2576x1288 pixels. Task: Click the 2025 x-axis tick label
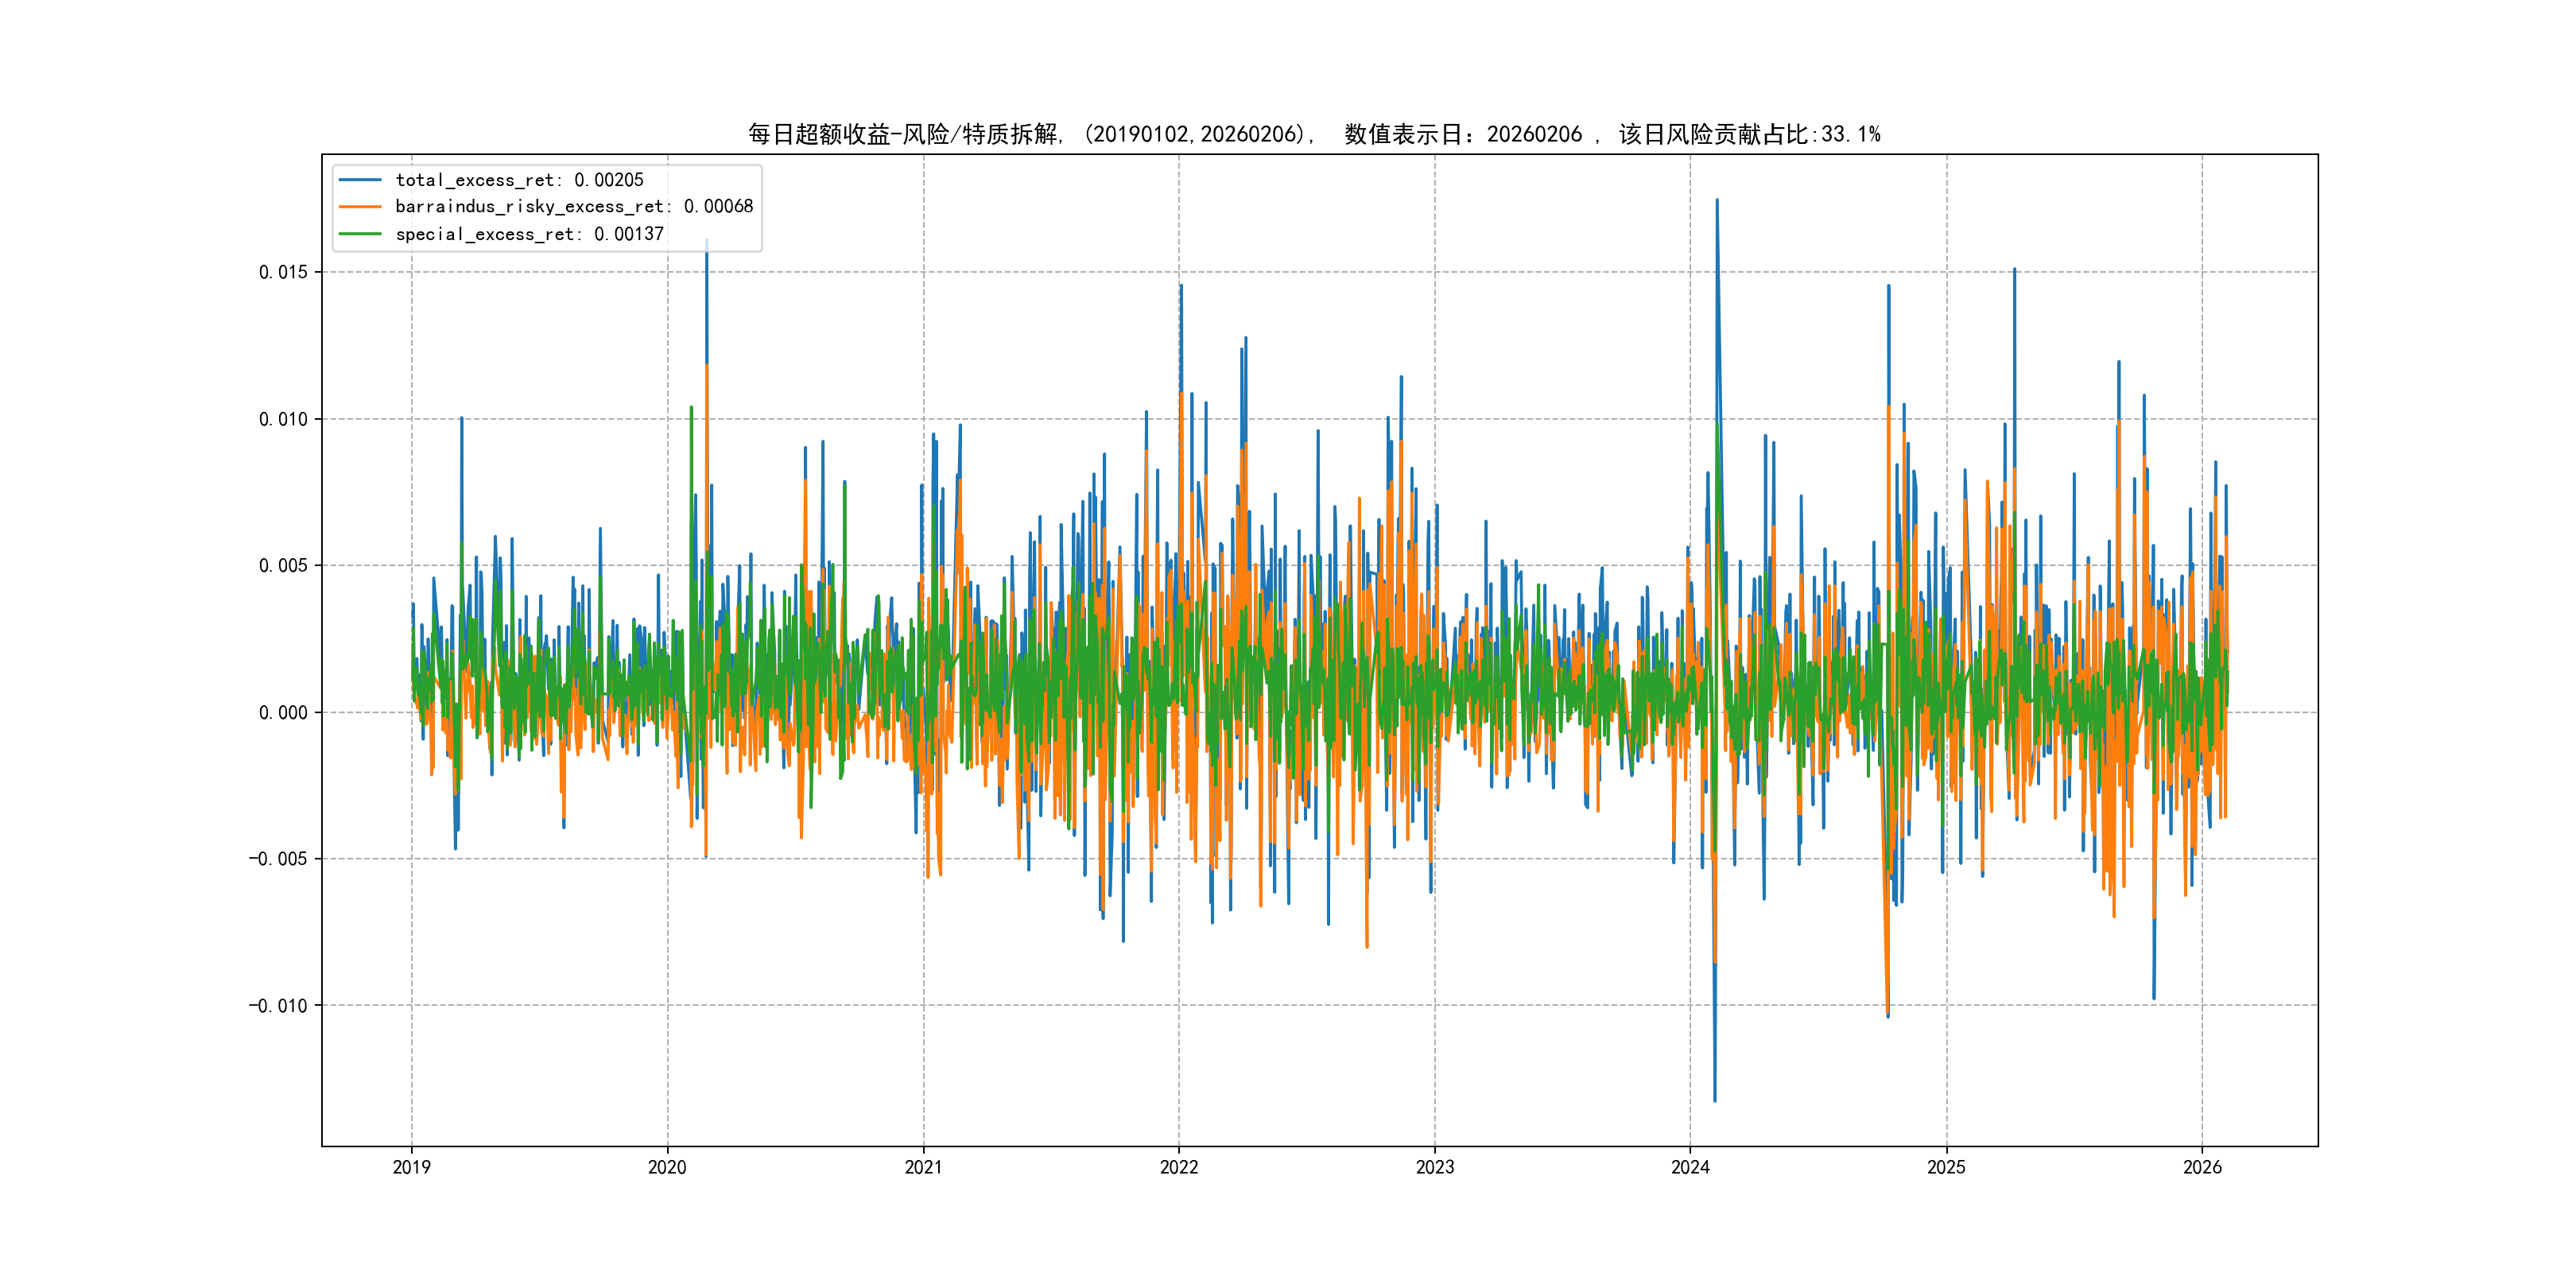(x=1946, y=1167)
